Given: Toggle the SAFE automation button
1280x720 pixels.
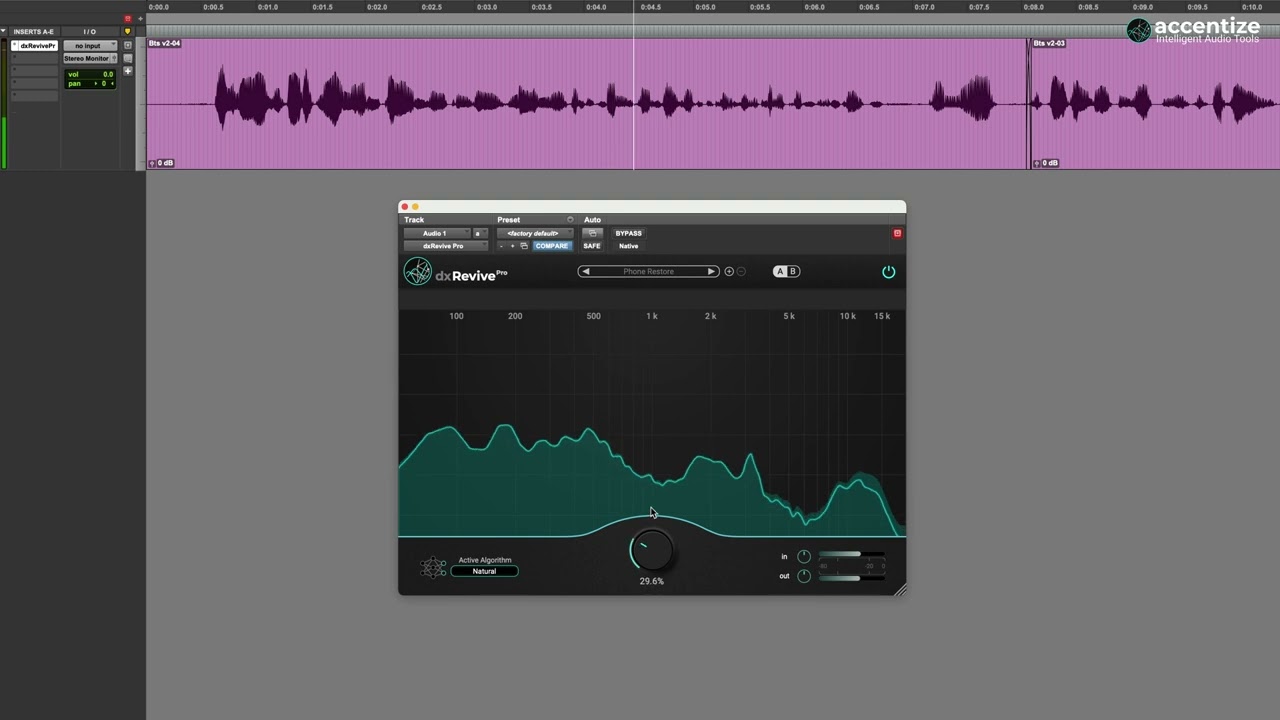Looking at the screenshot, I should coord(592,246).
